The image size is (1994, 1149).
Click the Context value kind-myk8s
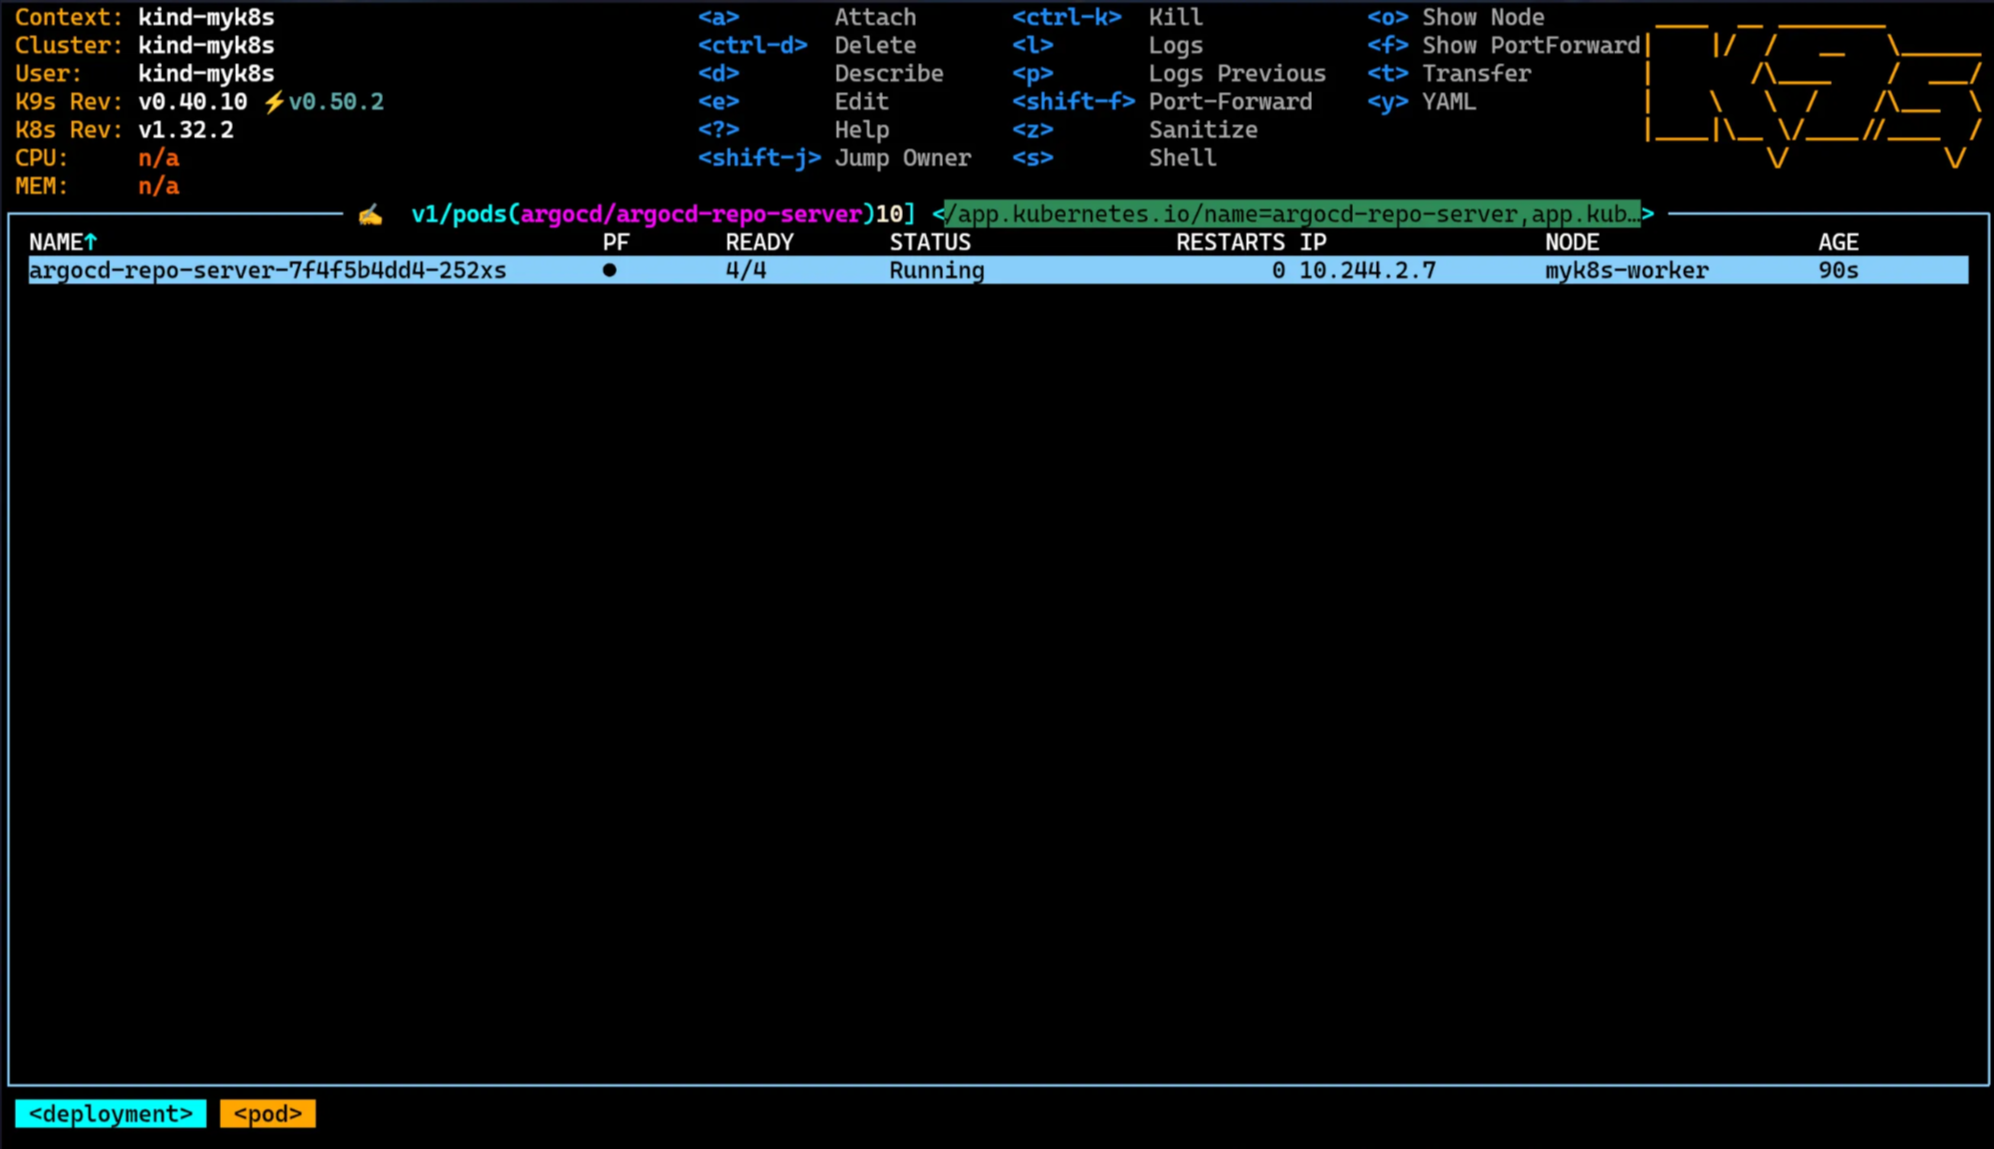[206, 17]
